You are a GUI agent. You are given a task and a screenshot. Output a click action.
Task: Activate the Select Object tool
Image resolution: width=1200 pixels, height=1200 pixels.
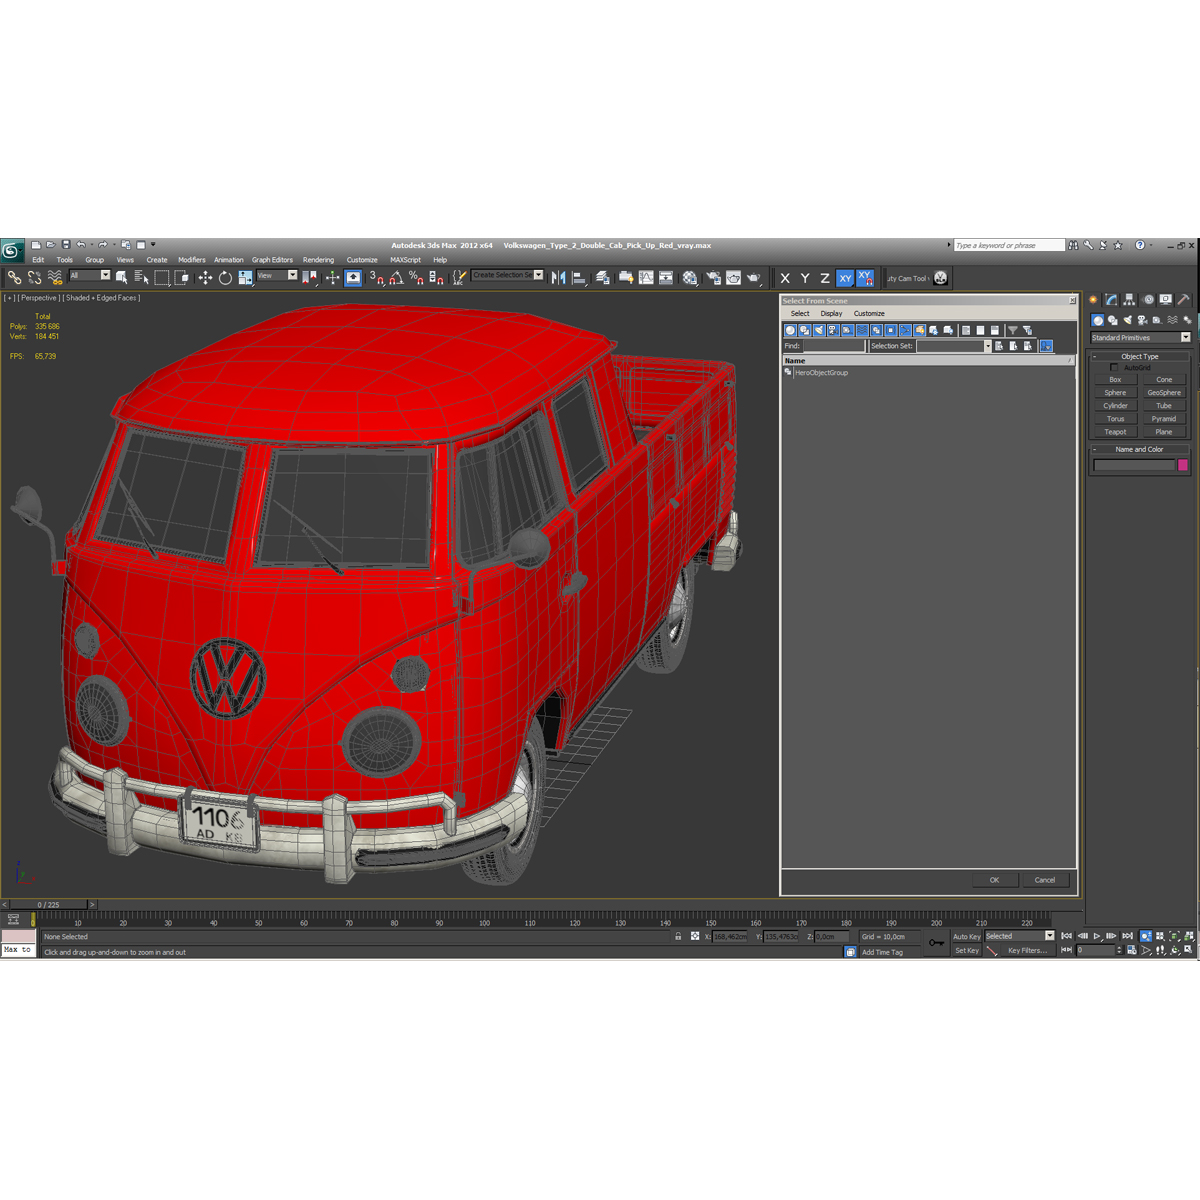121,277
